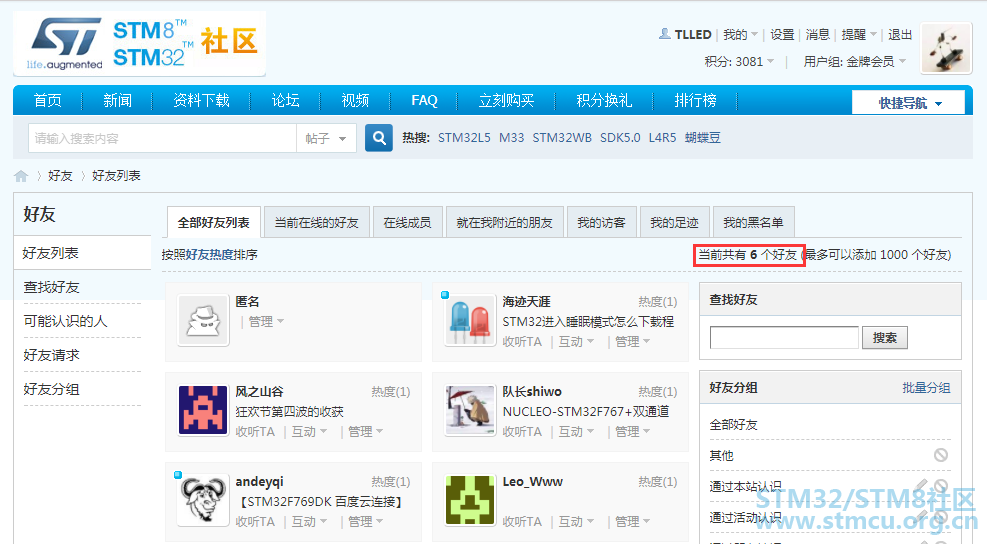Image resolution: width=987 pixels, height=544 pixels.
Task: Open 积分换礼 in main navigation
Action: tap(604, 101)
